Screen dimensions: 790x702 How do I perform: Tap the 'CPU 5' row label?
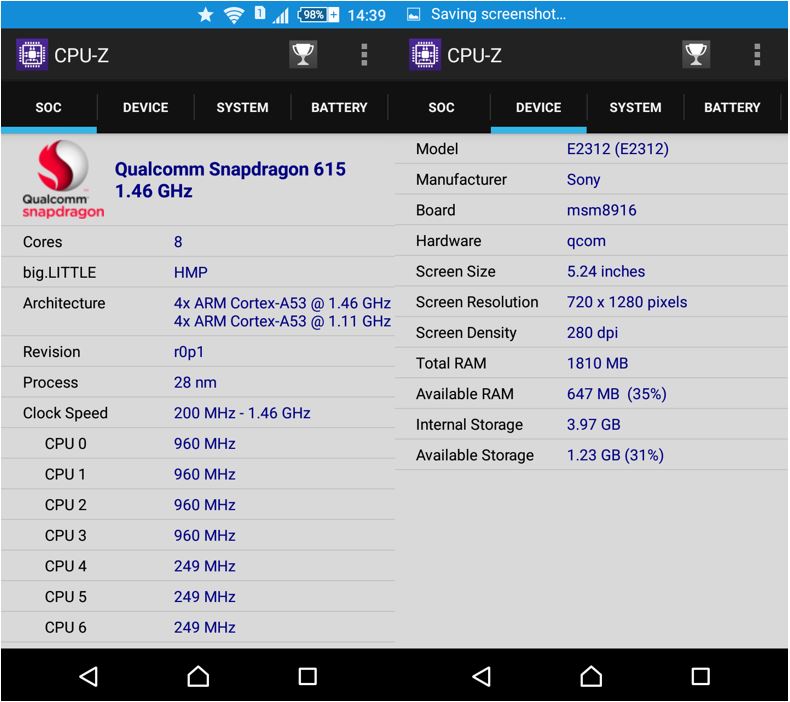[65, 597]
